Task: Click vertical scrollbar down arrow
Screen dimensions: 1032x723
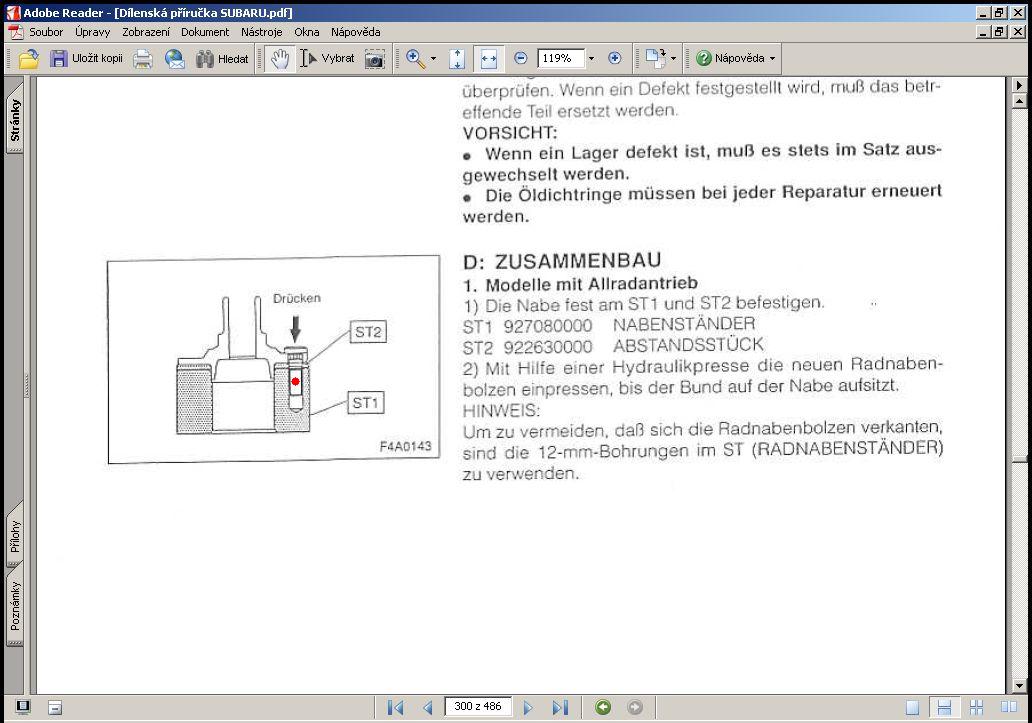Action: tap(1019, 686)
